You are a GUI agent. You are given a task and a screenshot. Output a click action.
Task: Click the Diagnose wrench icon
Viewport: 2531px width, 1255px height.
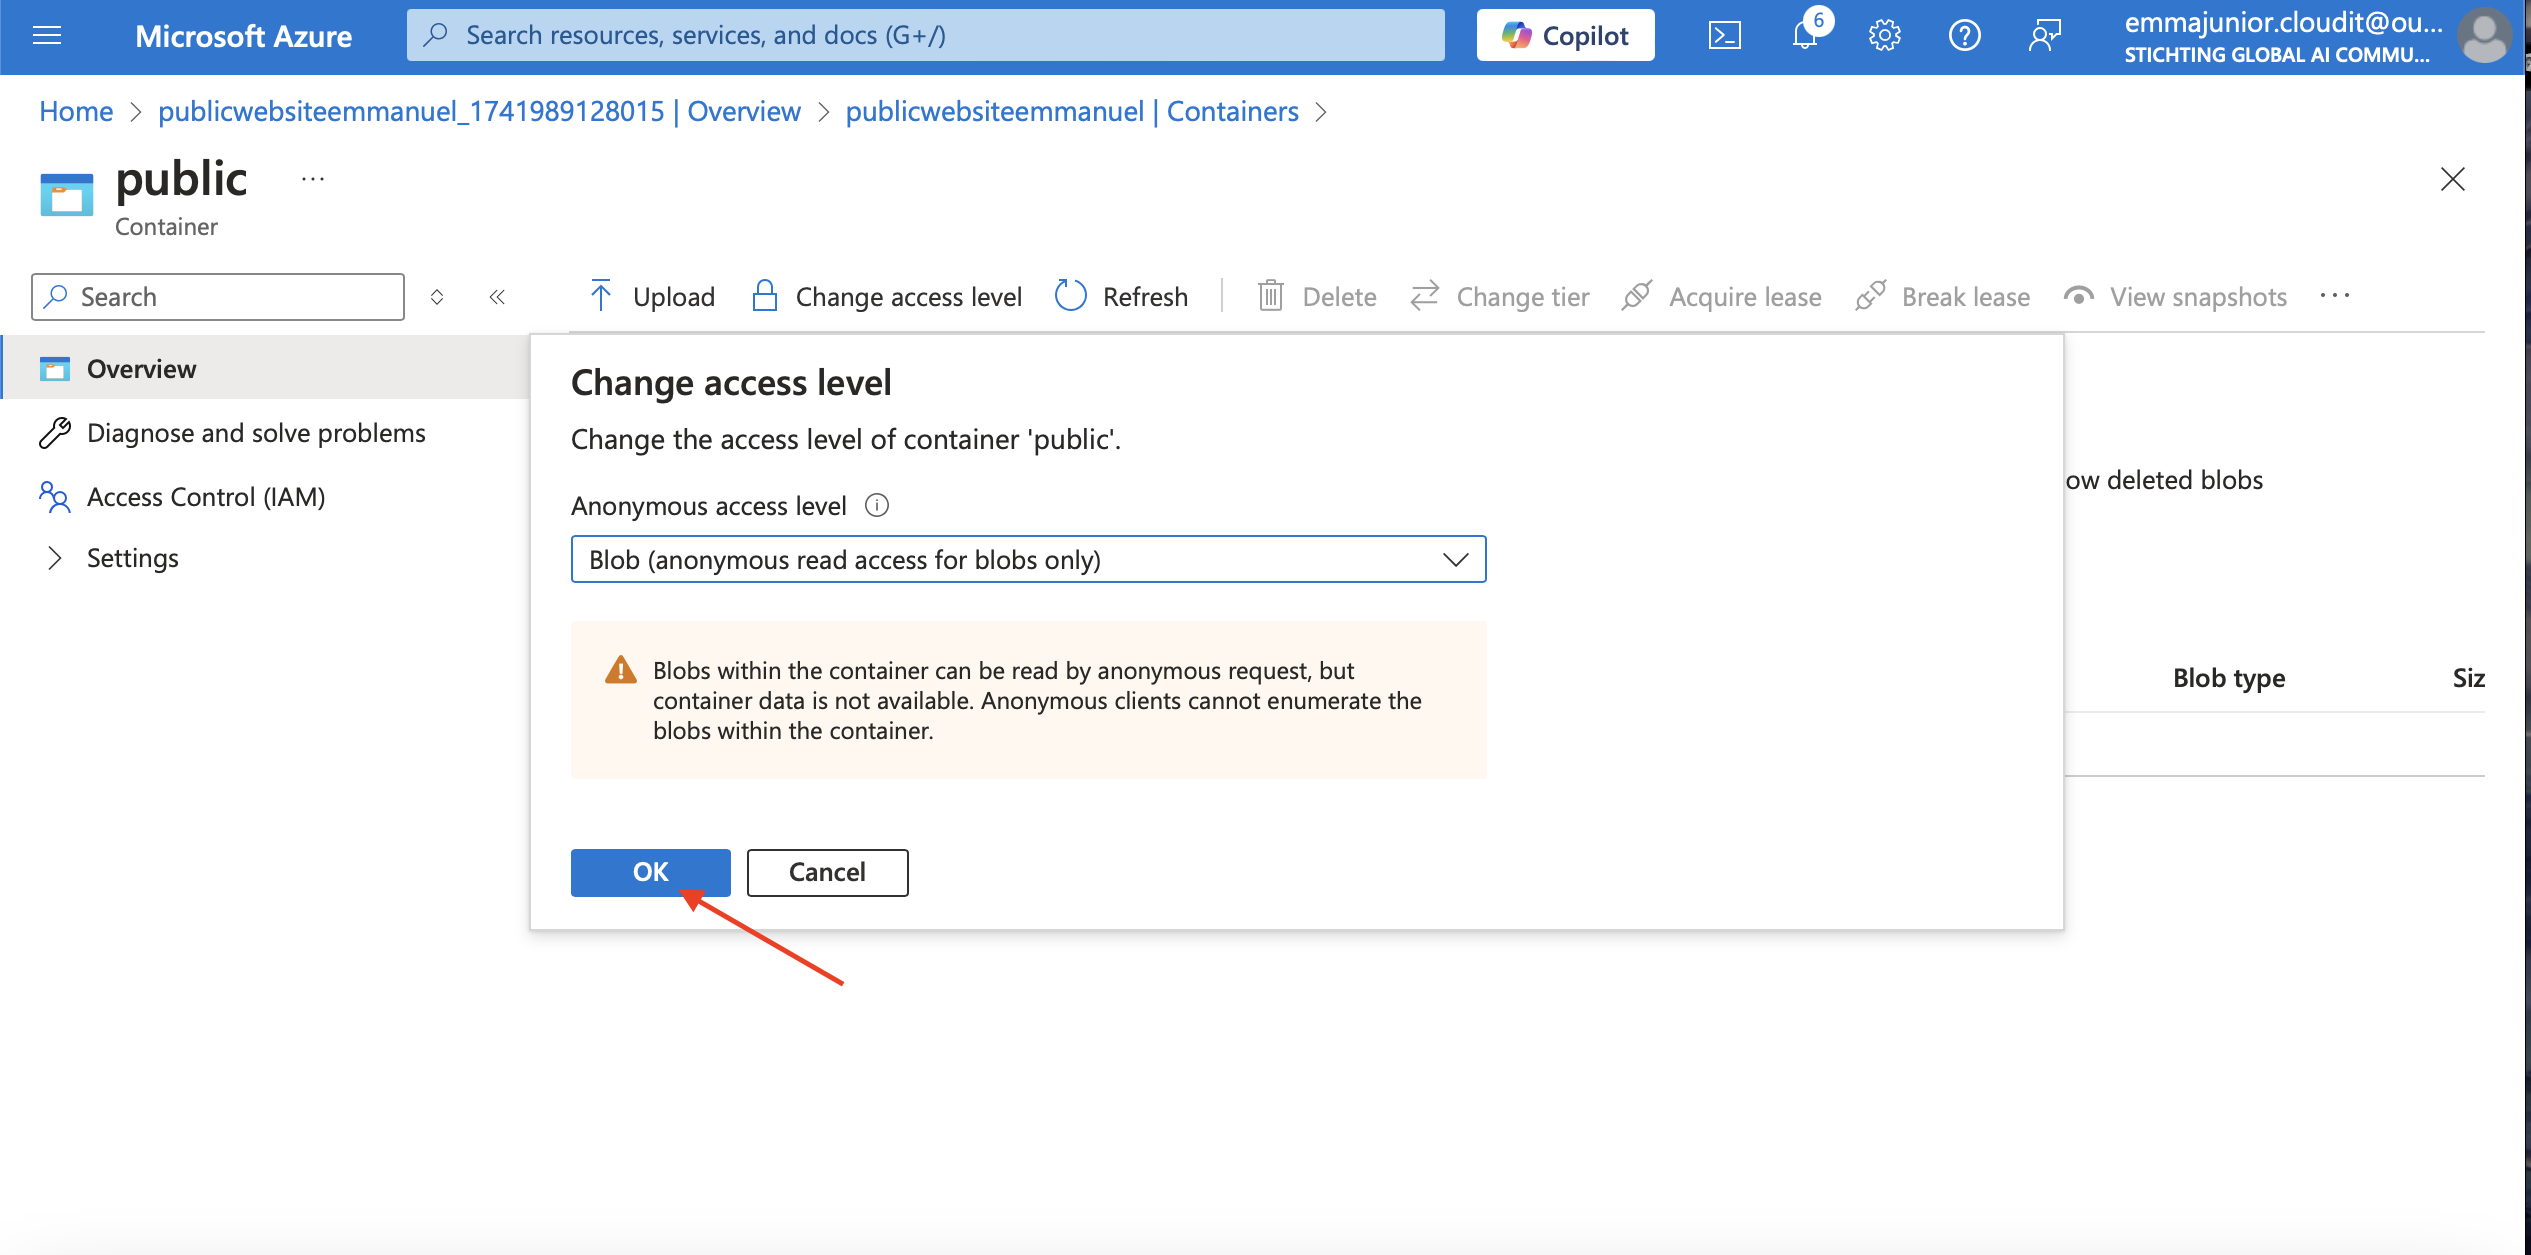55,433
